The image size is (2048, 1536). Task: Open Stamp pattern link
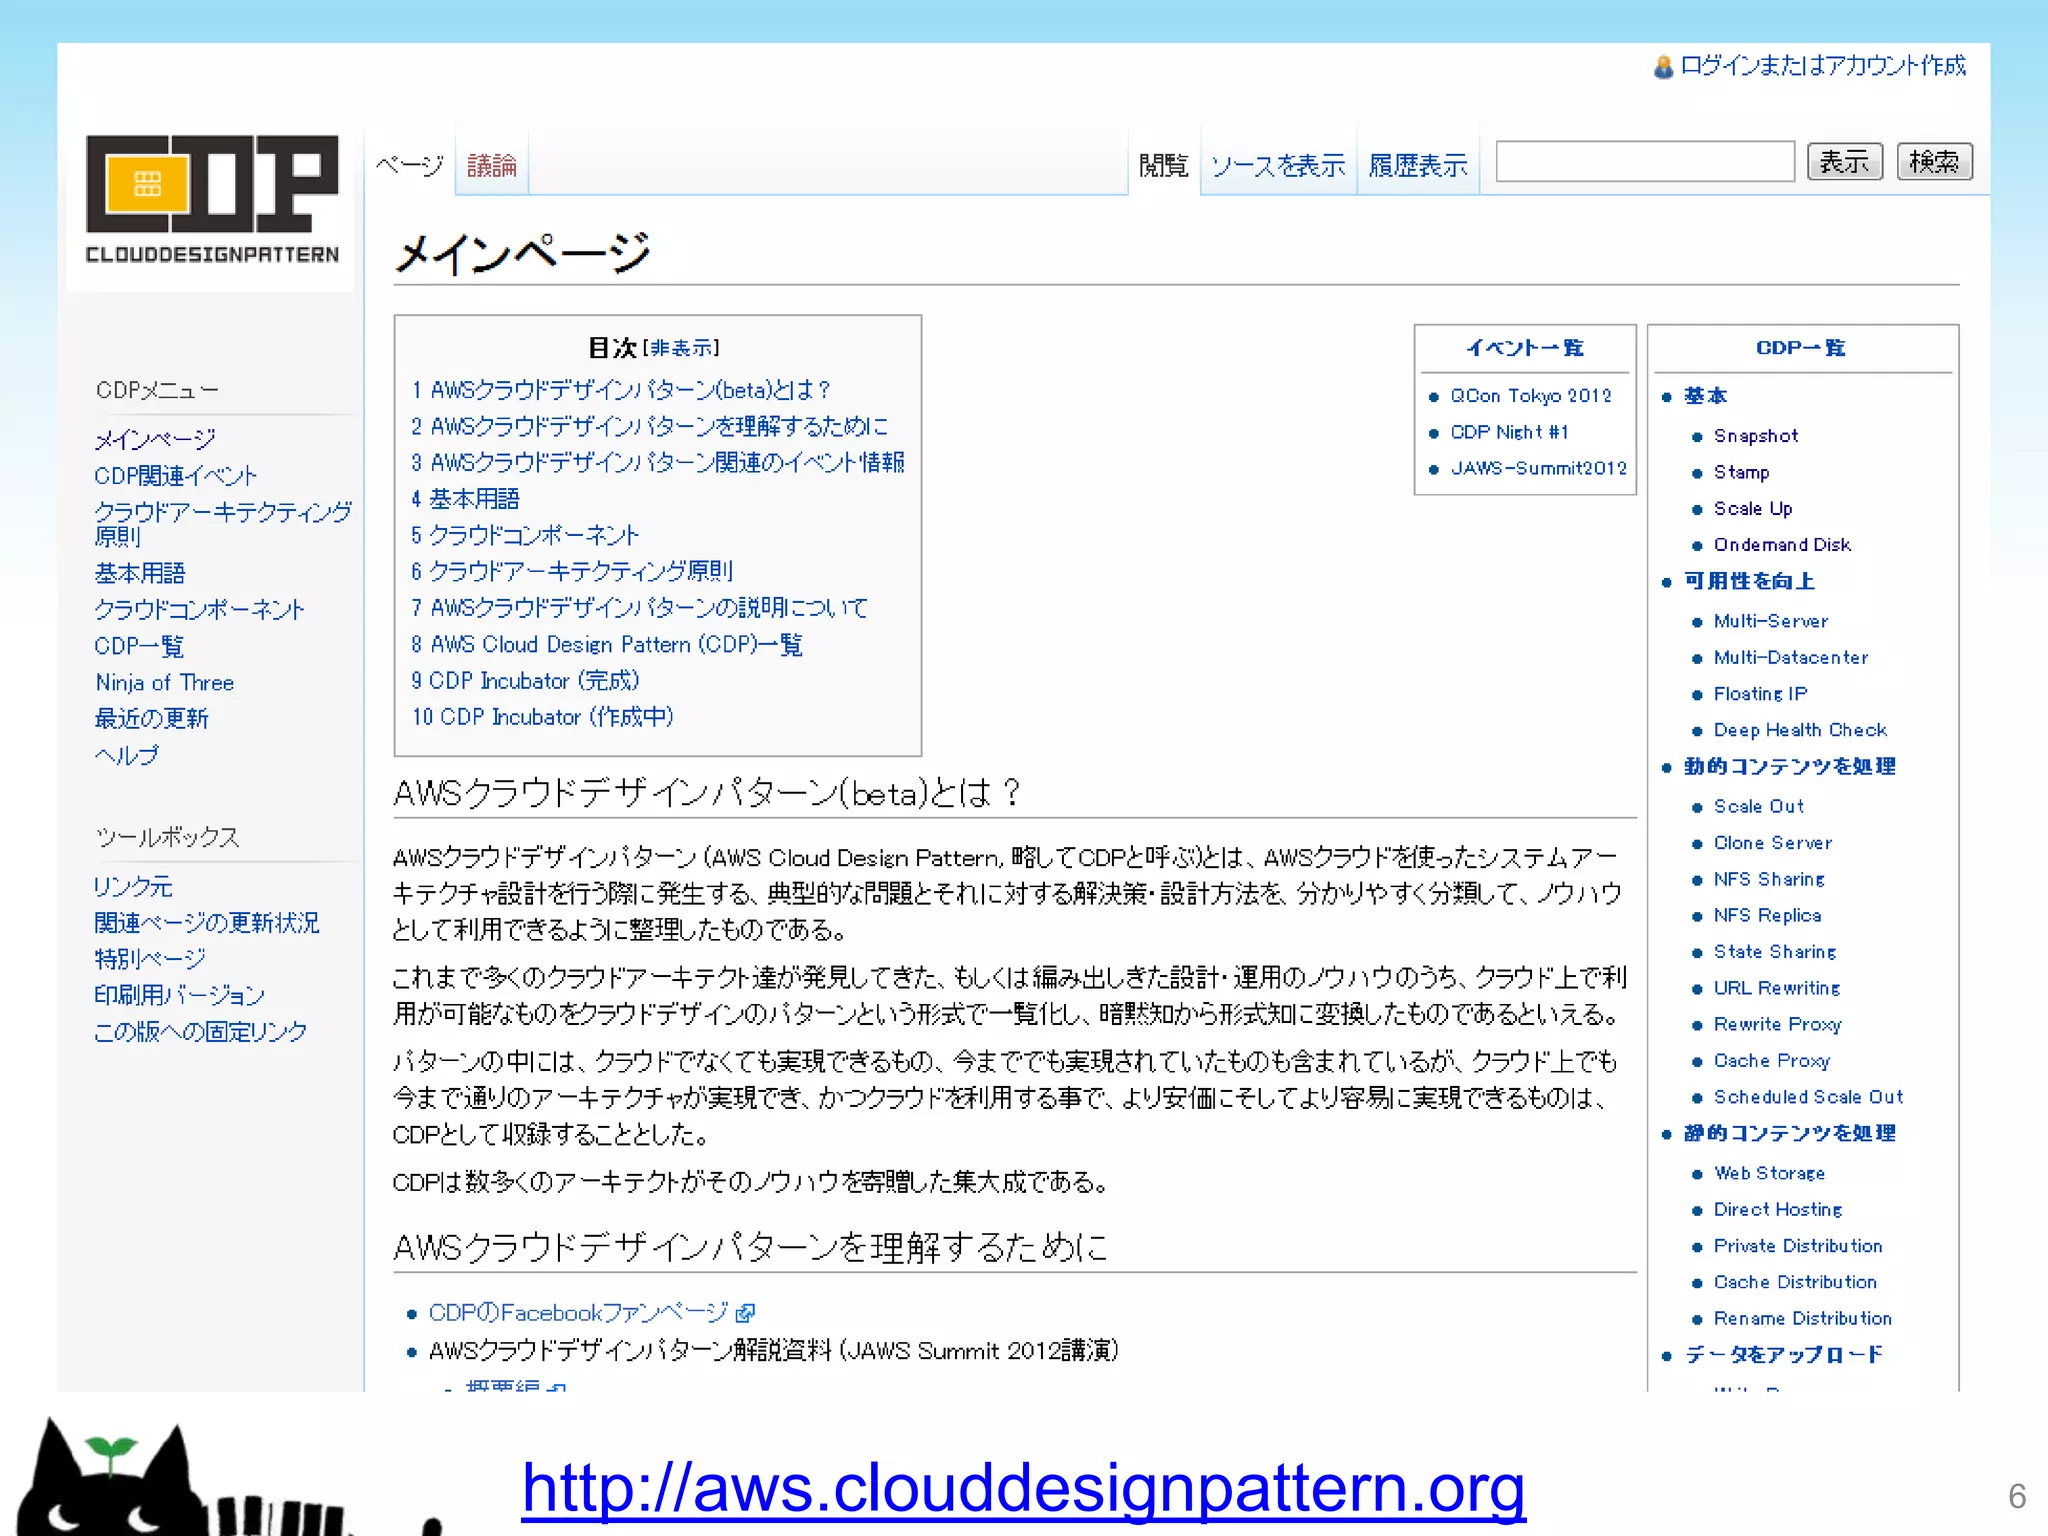pos(1742,472)
